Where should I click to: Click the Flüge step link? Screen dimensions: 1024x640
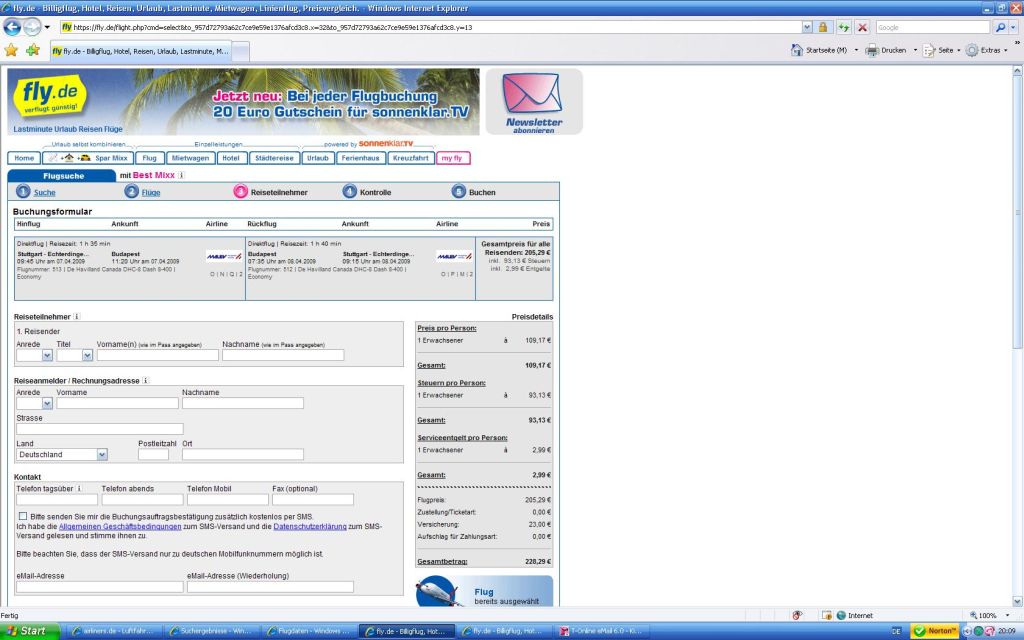151,193
